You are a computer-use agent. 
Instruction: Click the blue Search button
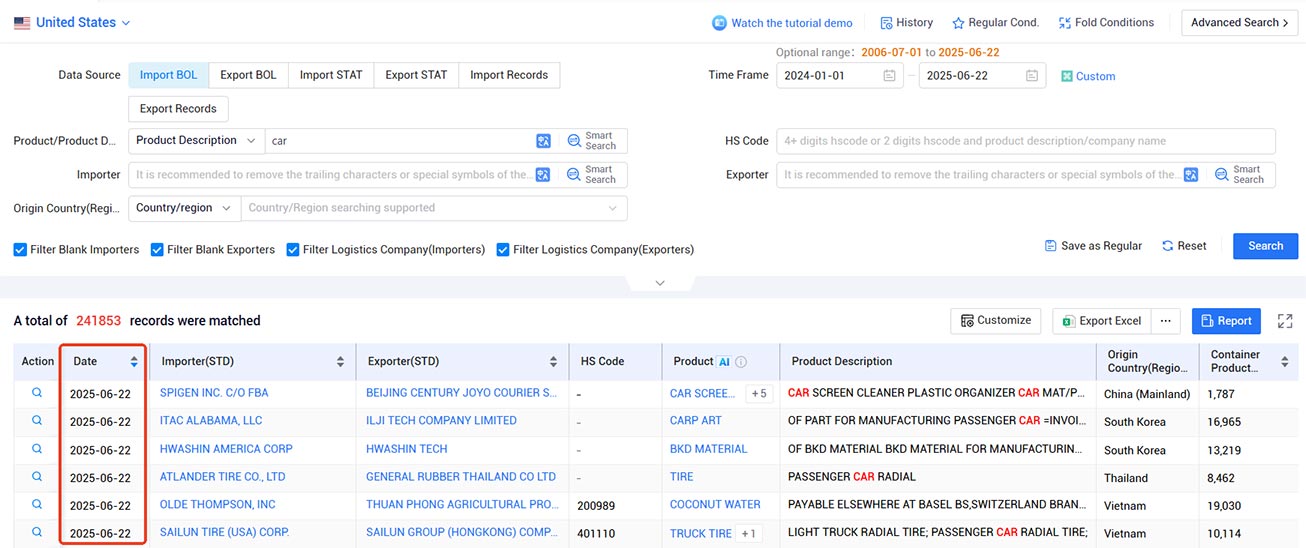pos(1265,246)
